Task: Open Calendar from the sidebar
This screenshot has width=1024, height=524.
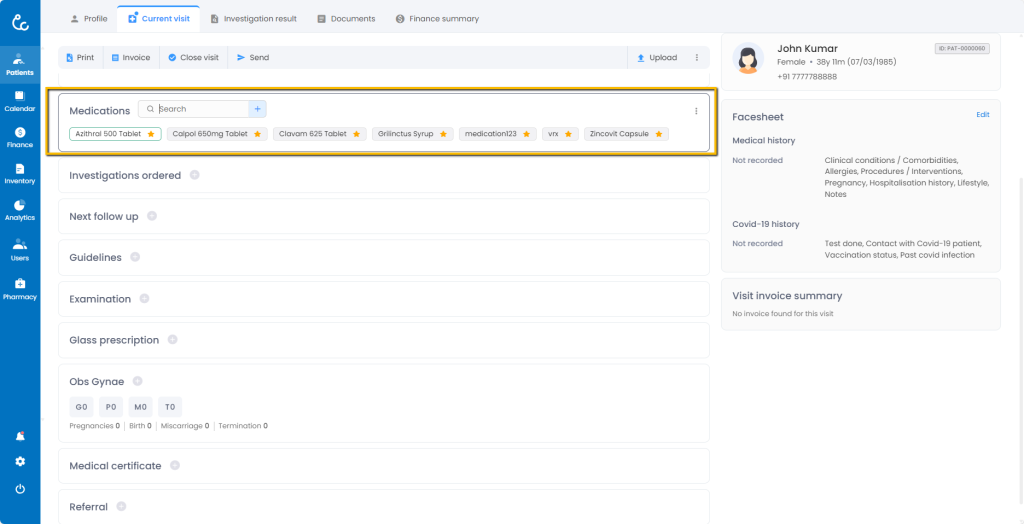Action: tap(19, 100)
